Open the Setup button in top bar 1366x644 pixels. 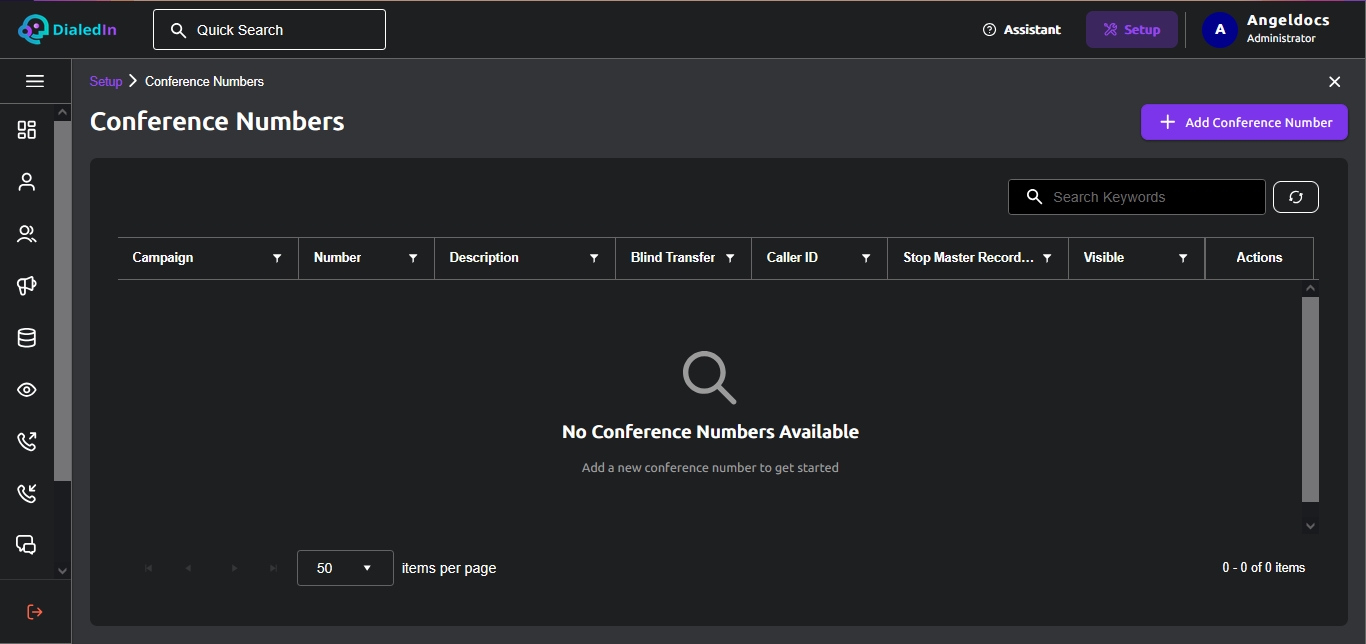click(x=1132, y=30)
